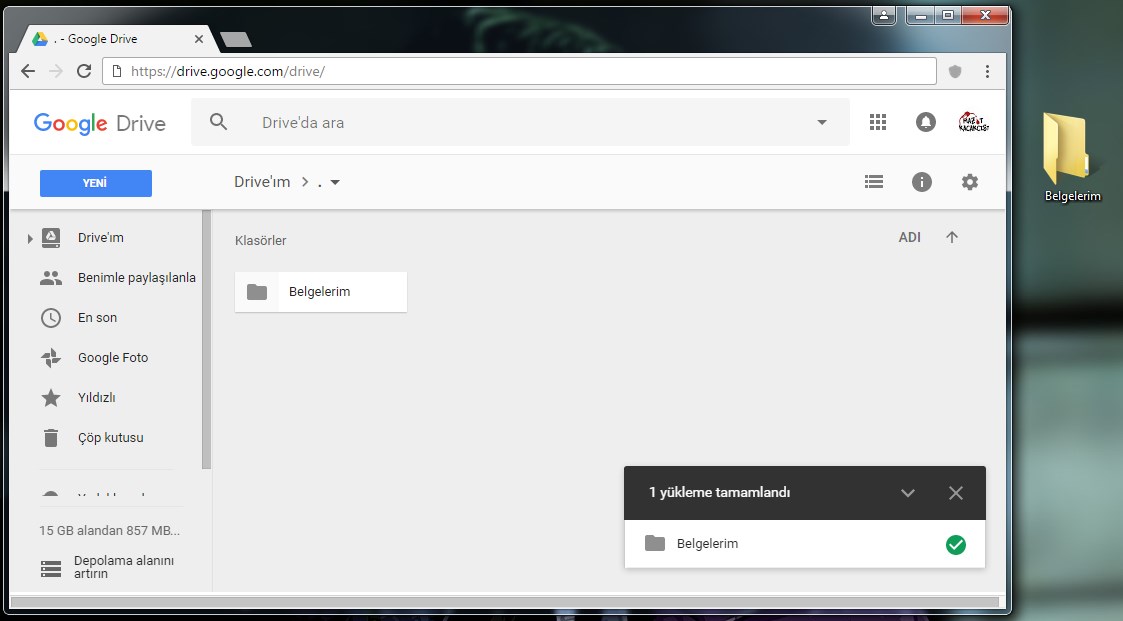Open the search options dropdown arrow
Image resolution: width=1123 pixels, height=621 pixels.
[x=822, y=122]
